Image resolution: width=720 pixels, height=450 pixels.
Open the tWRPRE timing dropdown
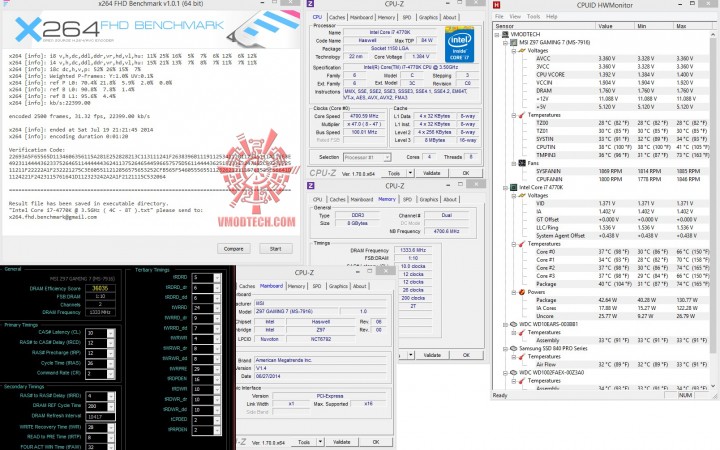(217, 369)
